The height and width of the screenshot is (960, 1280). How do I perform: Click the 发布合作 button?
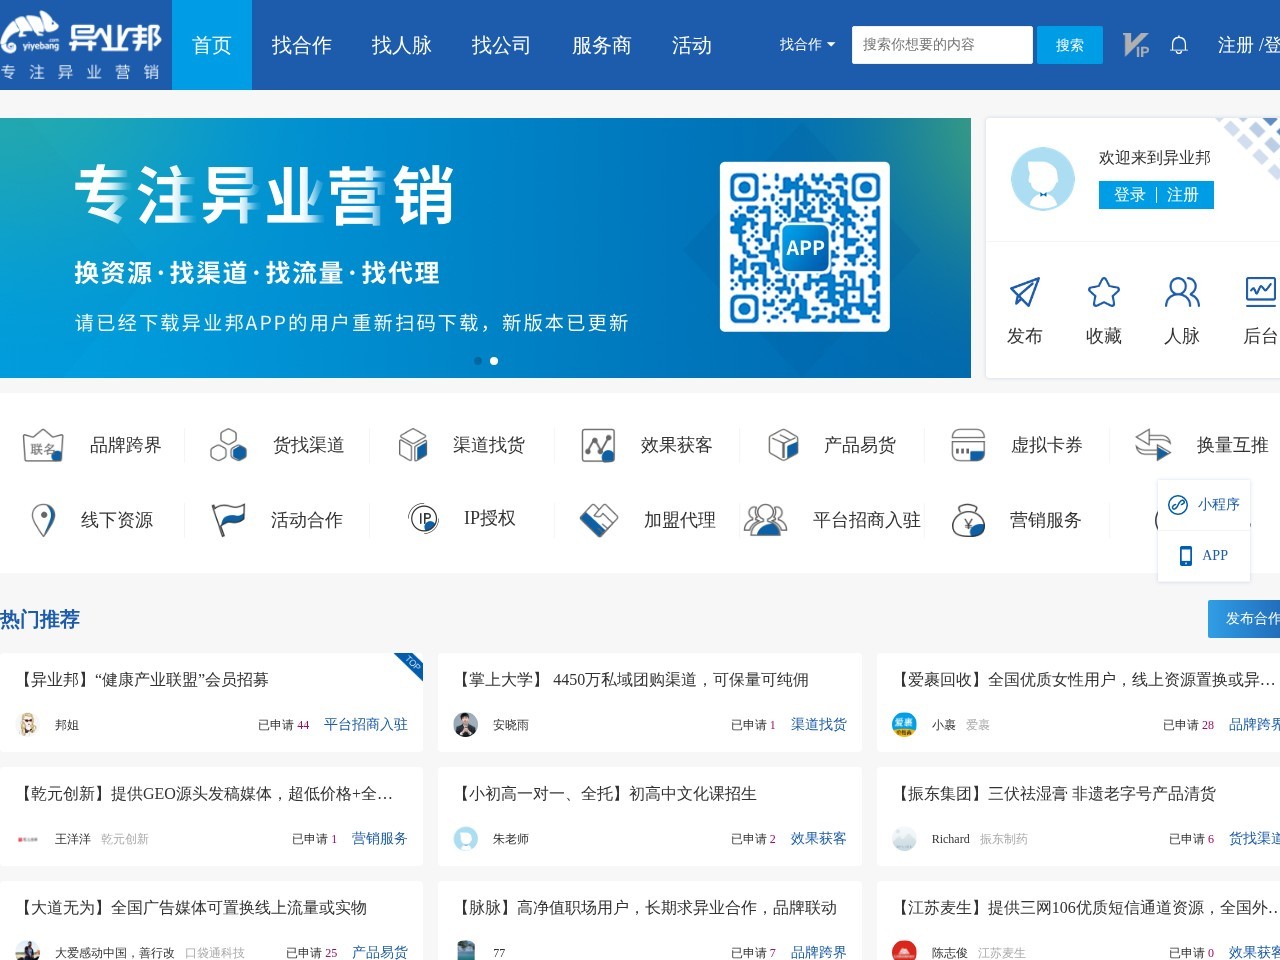[1244, 619]
